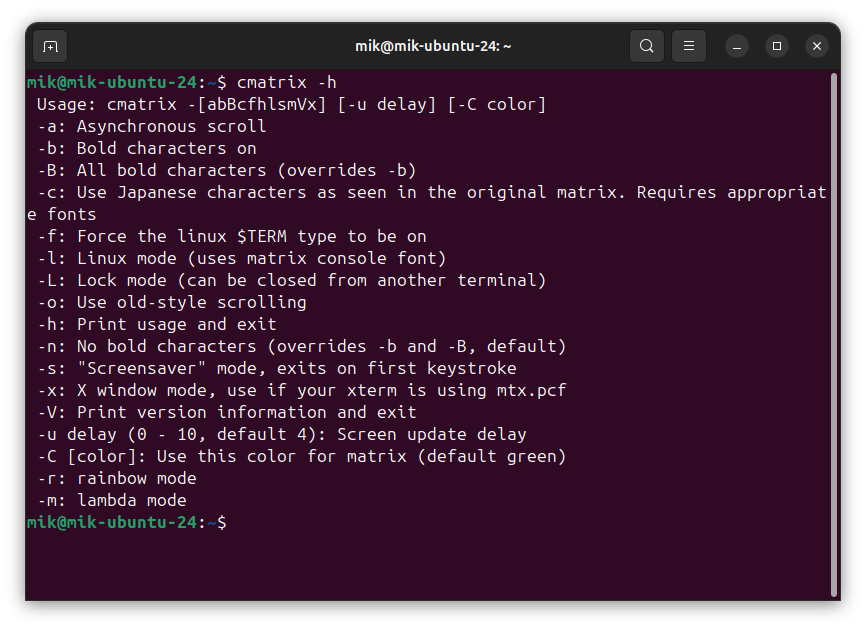Click the Usage line of cmatrix help

291,104
